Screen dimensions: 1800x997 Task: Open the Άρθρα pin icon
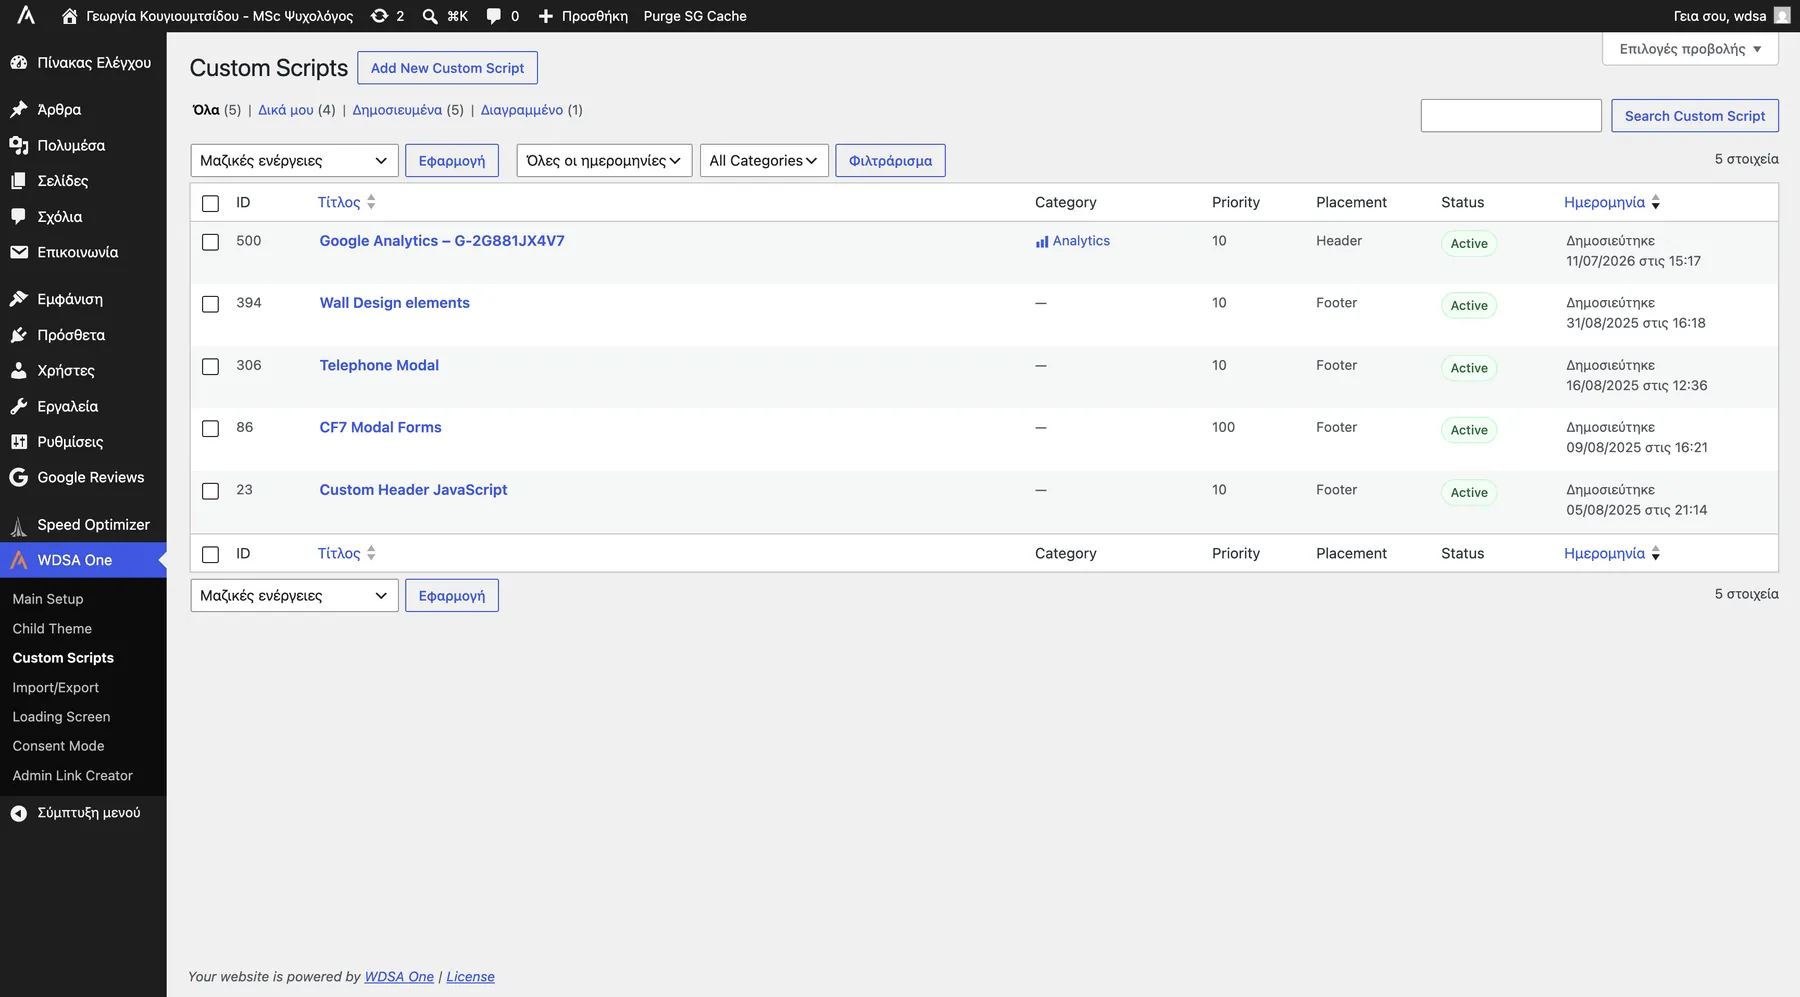[19, 109]
